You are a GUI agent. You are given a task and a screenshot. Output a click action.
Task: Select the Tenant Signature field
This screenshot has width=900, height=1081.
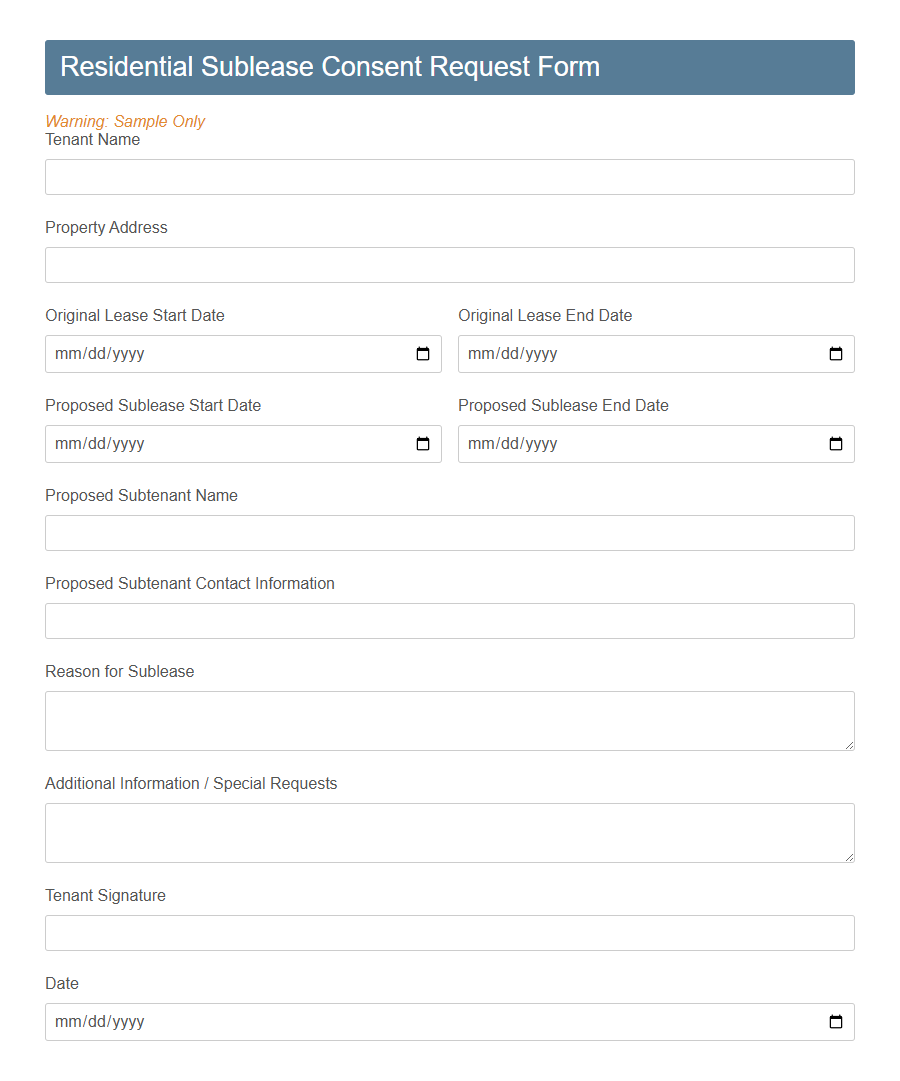click(449, 932)
